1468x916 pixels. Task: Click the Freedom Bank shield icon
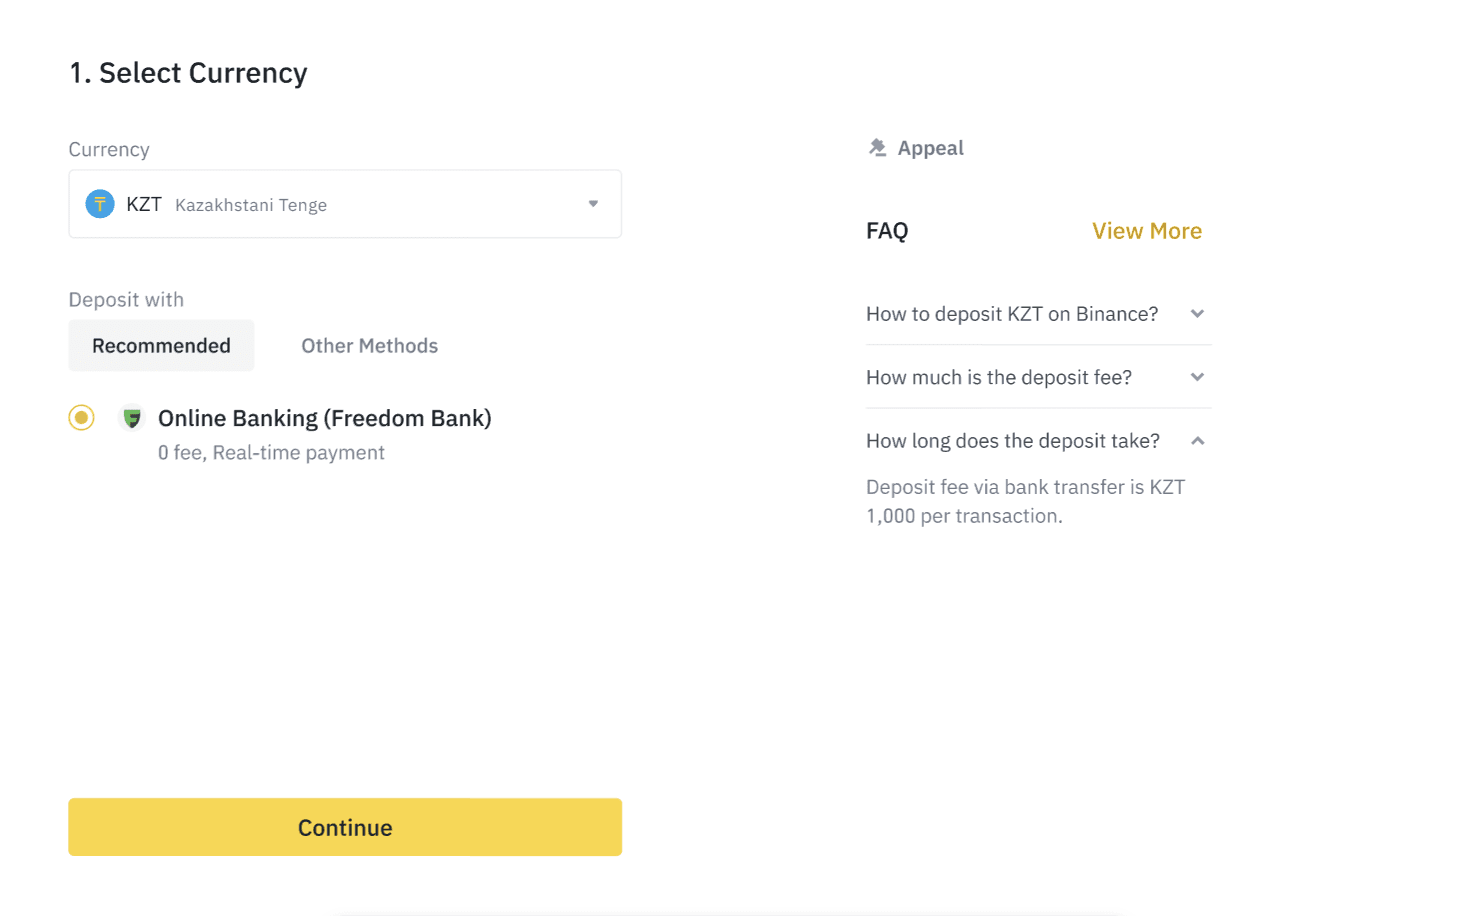pos(132,418)
